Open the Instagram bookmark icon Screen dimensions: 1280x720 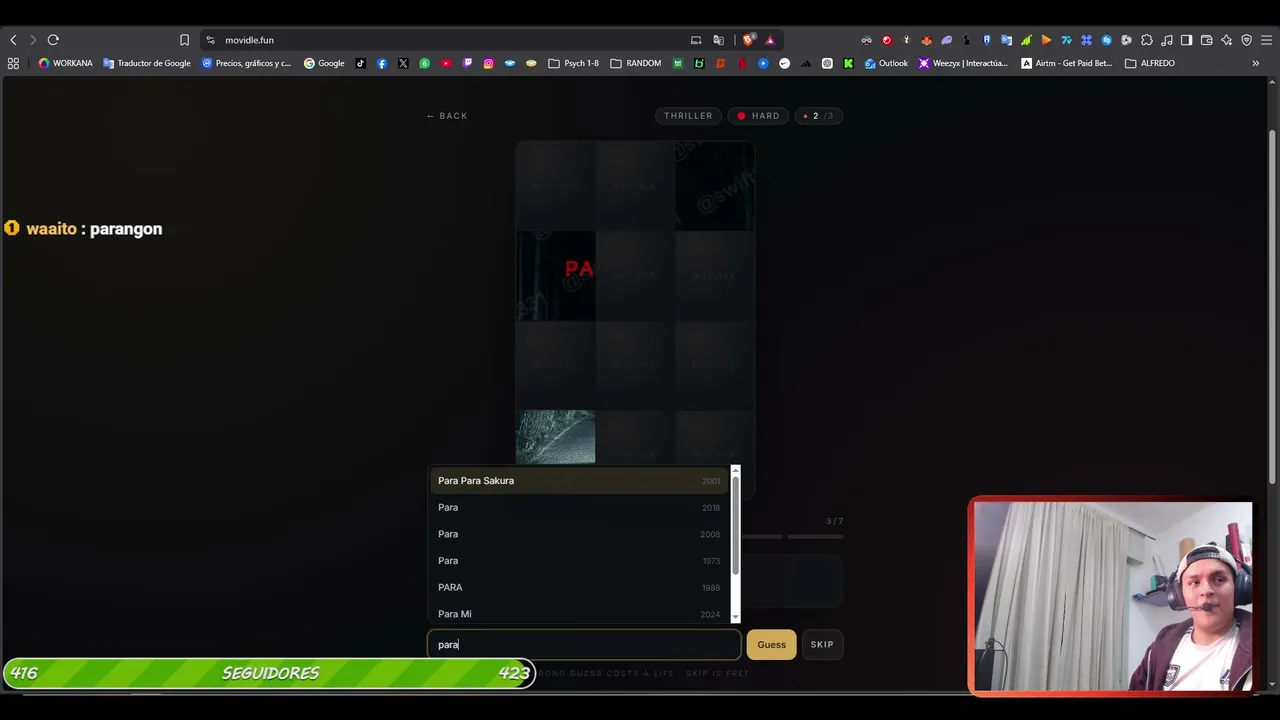pos(488,63)
